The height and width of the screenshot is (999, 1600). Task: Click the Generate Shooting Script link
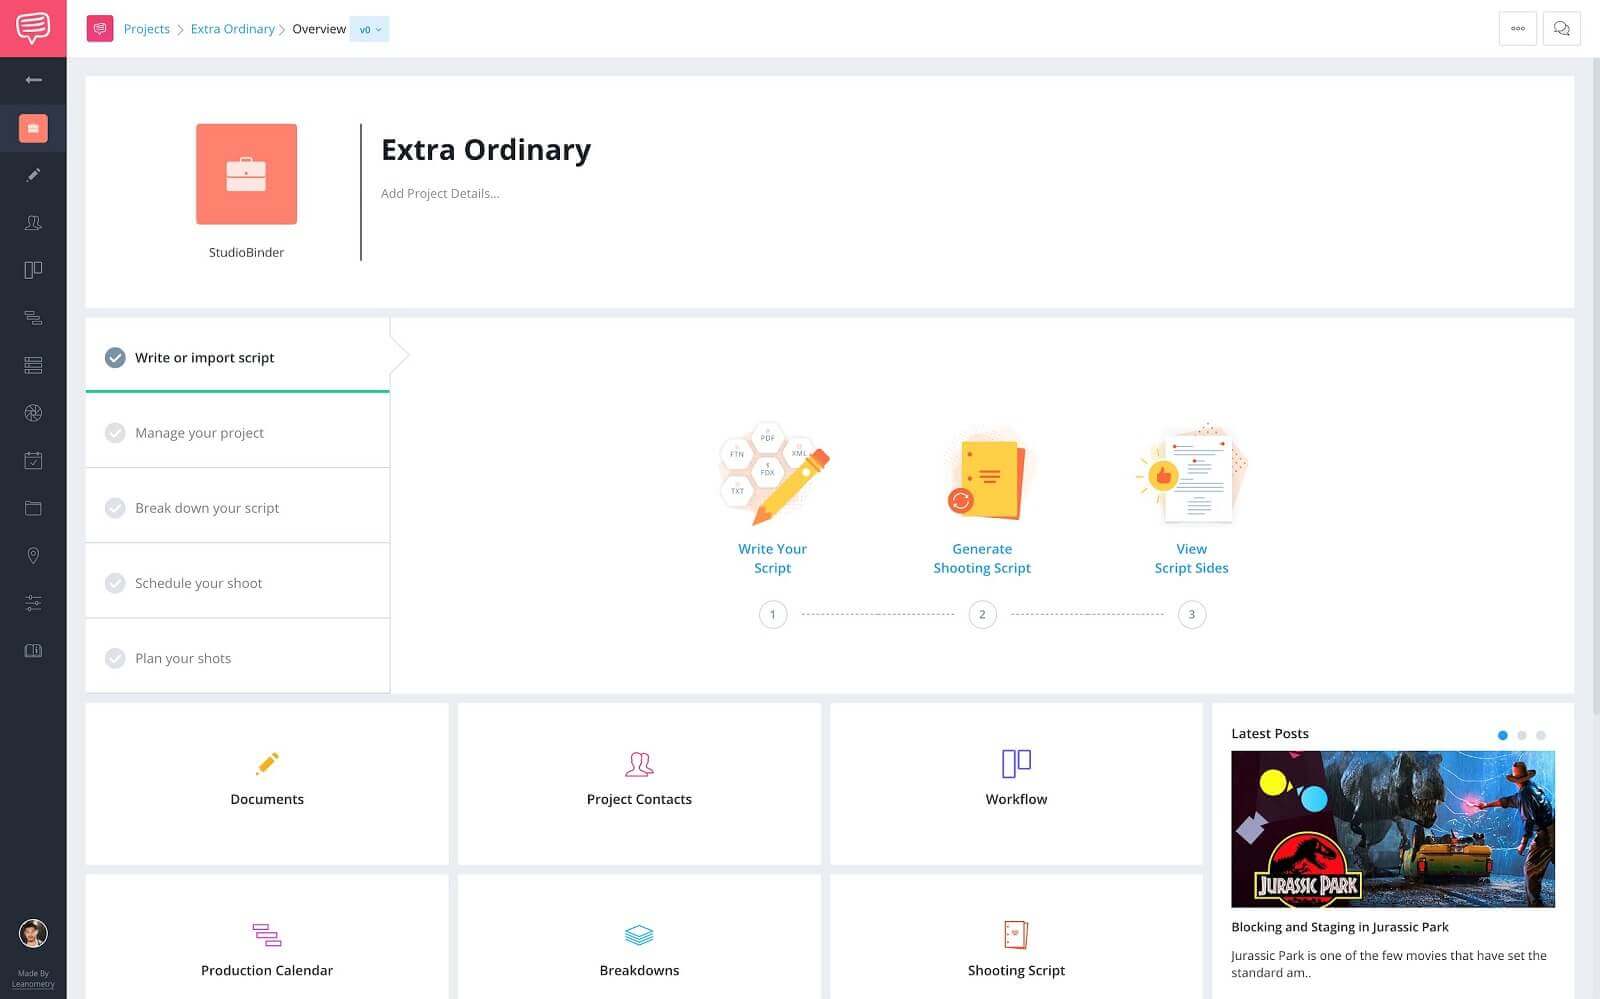click(x=982, y=558)
